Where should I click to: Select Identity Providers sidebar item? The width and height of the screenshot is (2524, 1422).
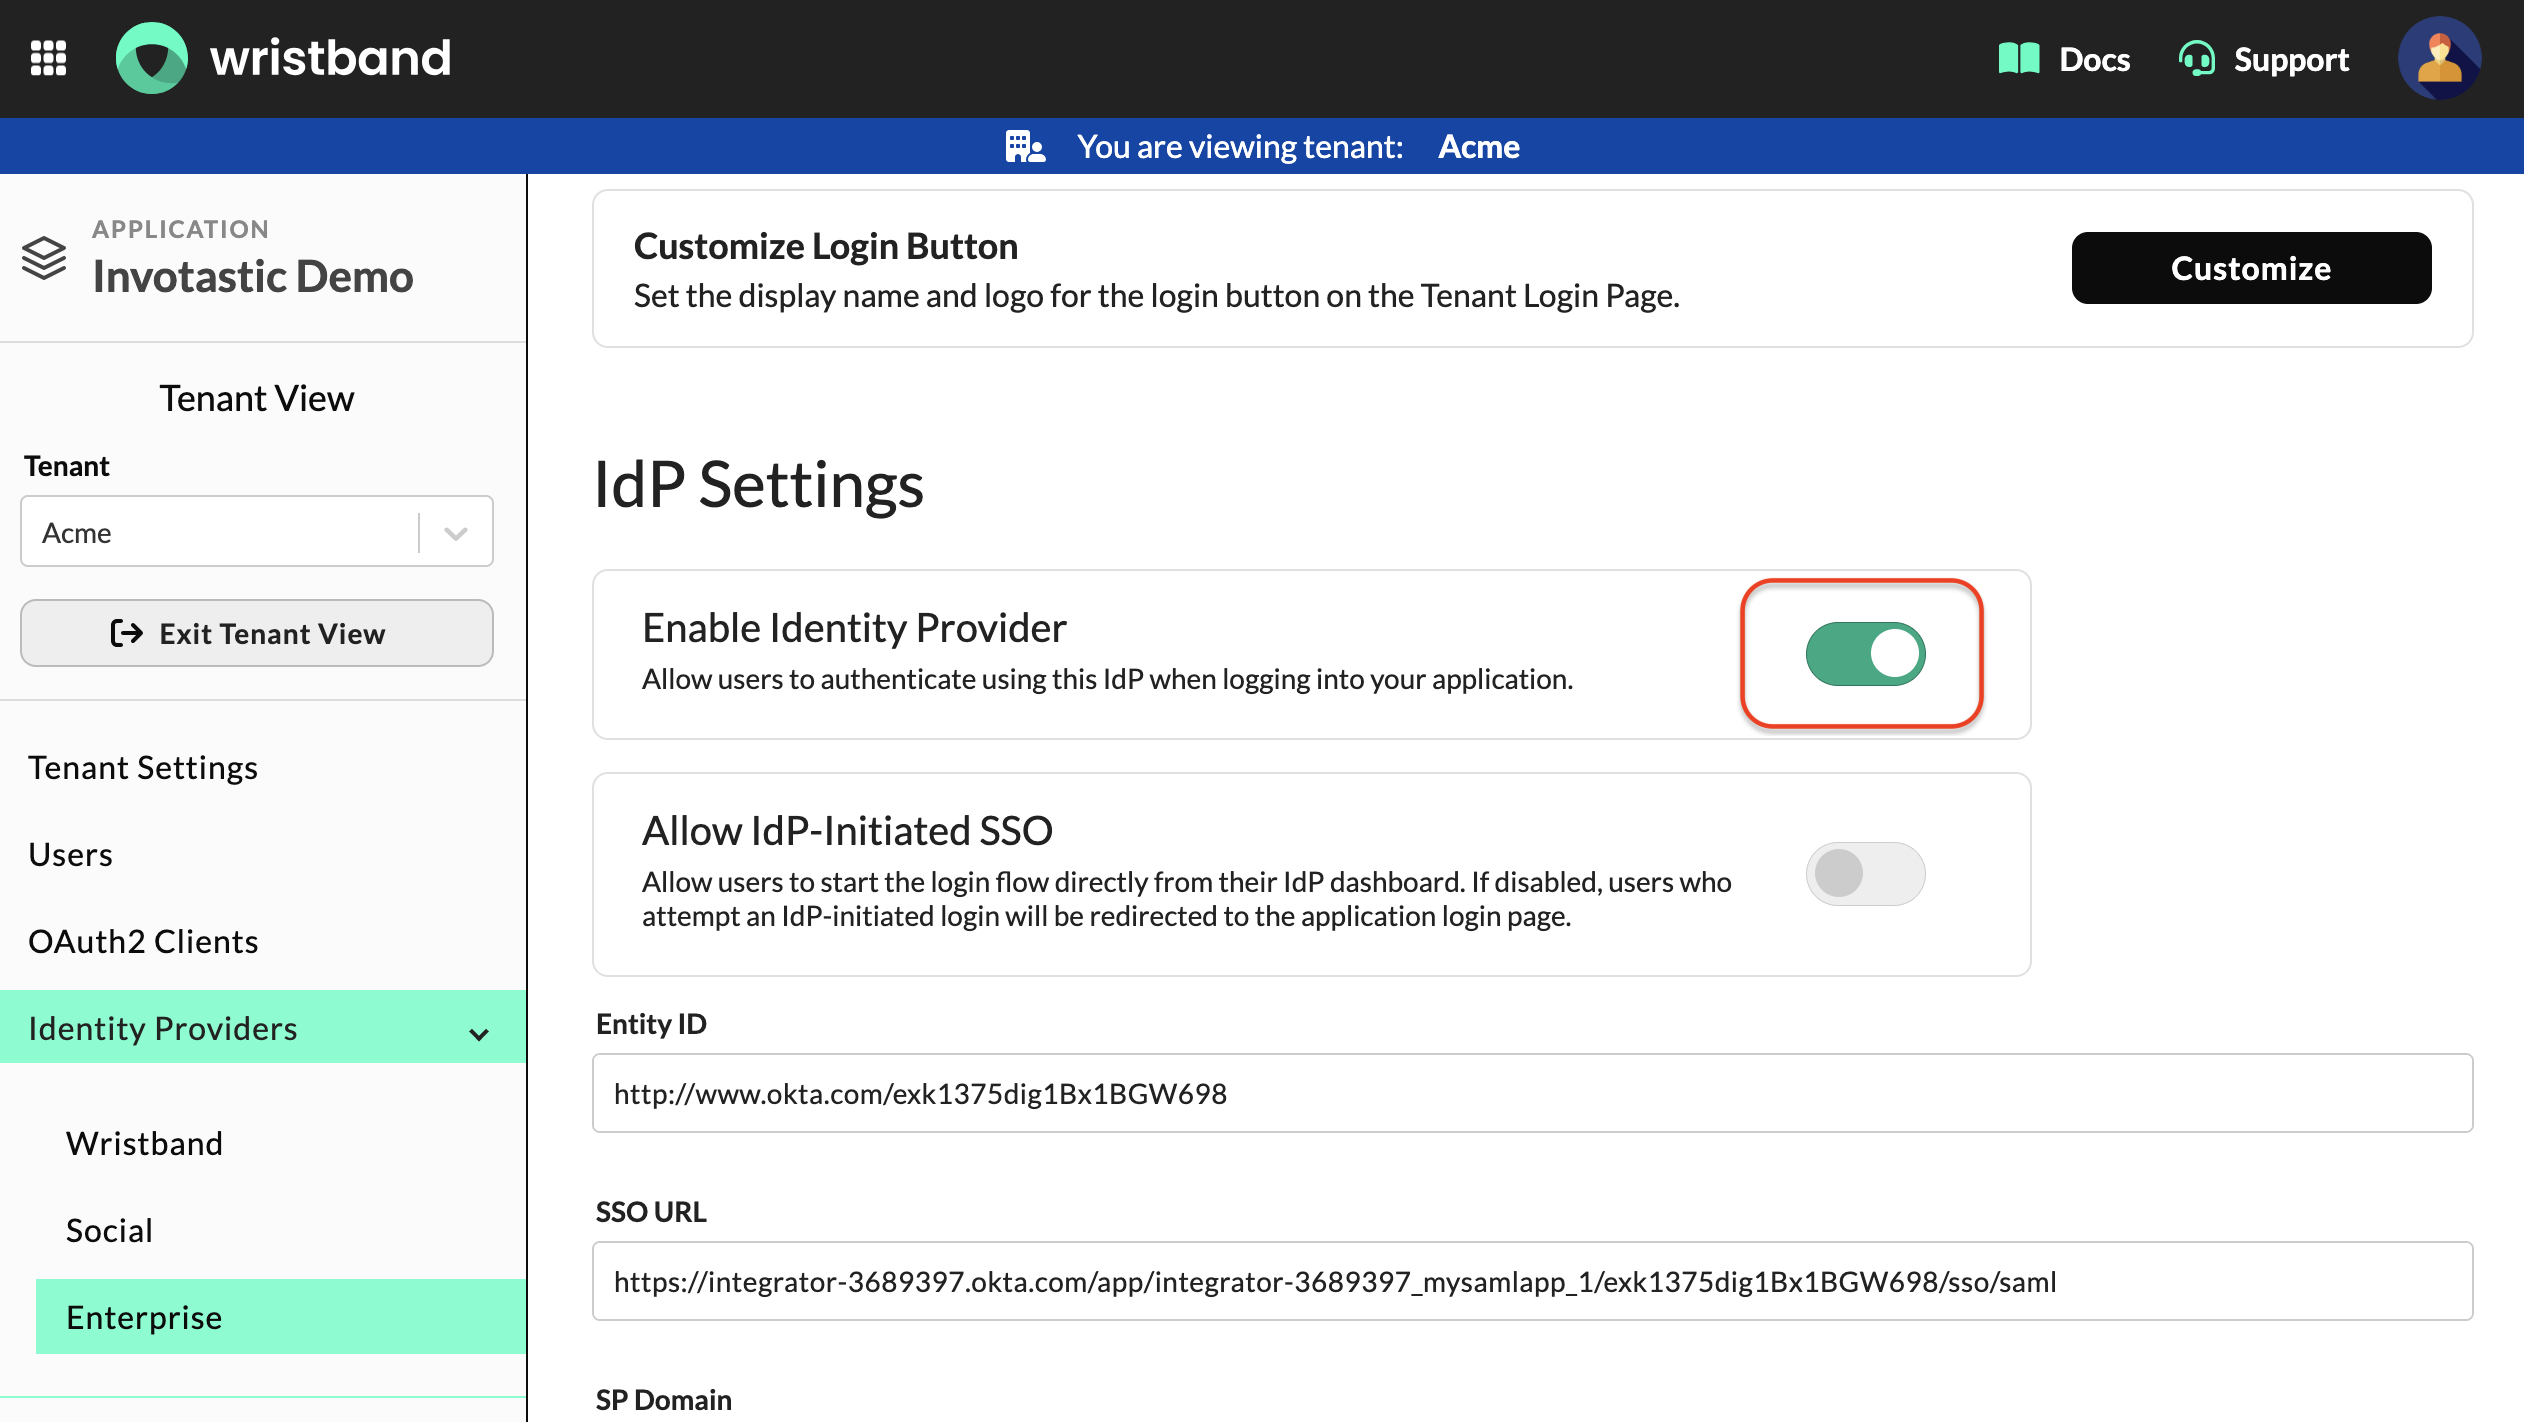(263, 1027)
